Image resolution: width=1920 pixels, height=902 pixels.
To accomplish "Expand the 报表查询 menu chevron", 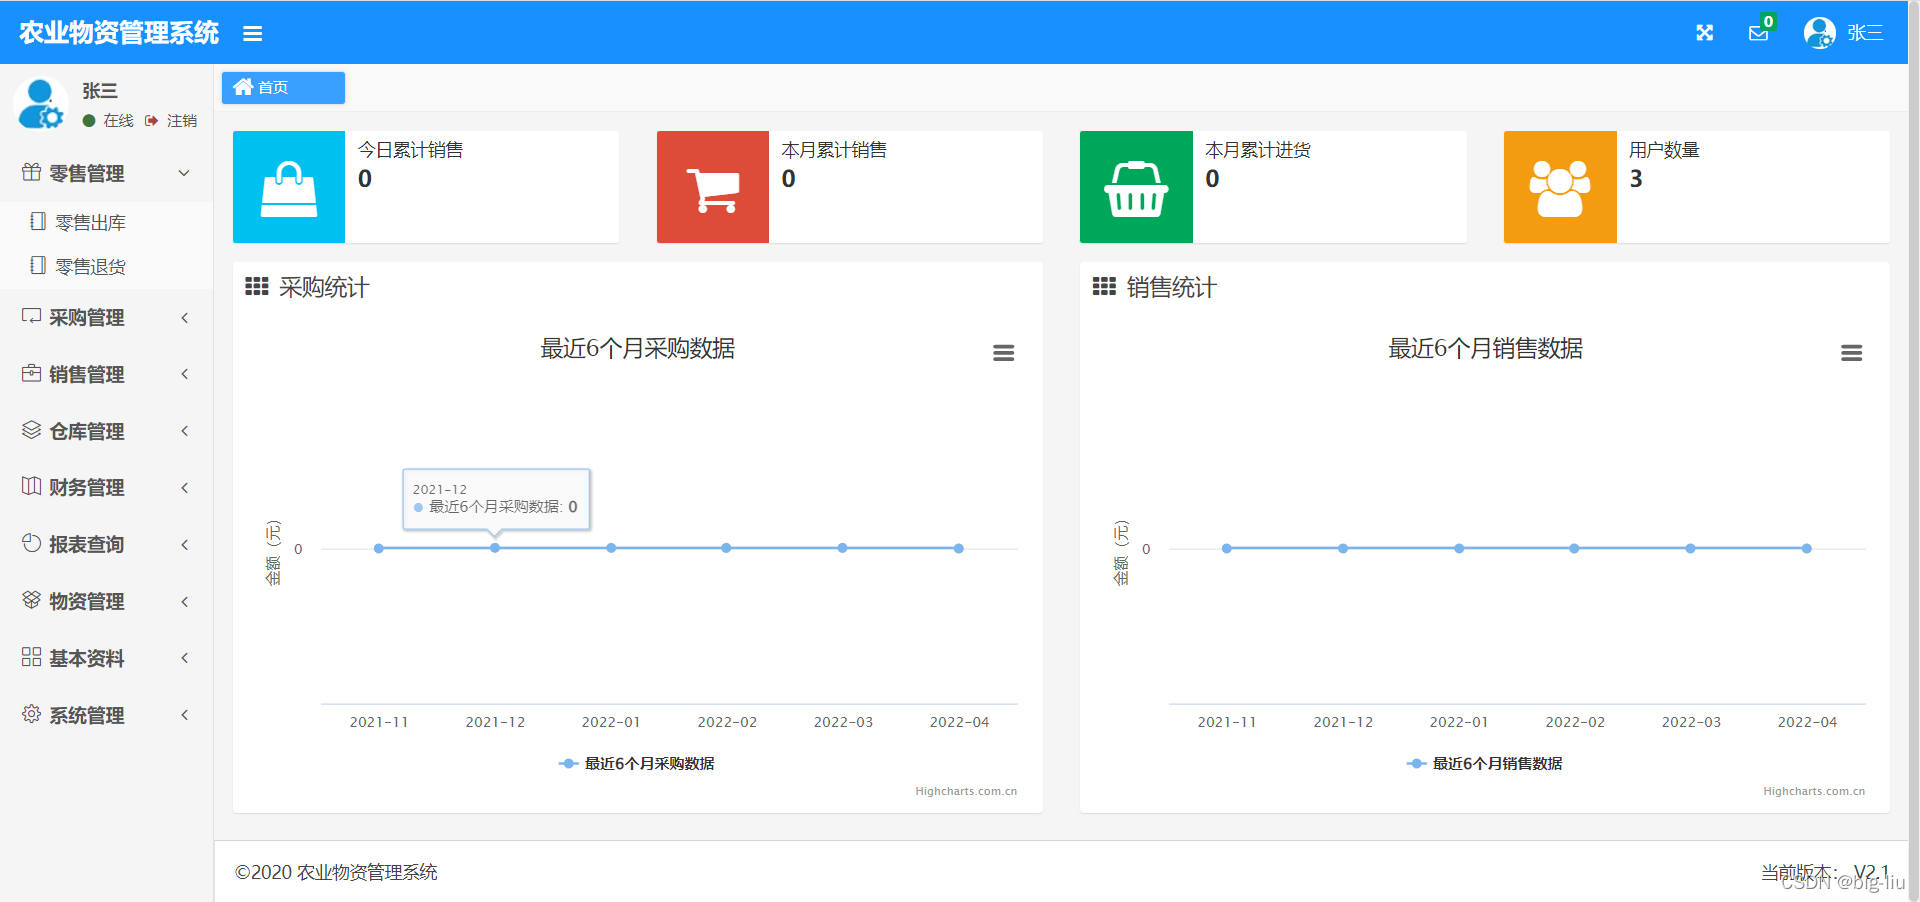I will point(184,545).
